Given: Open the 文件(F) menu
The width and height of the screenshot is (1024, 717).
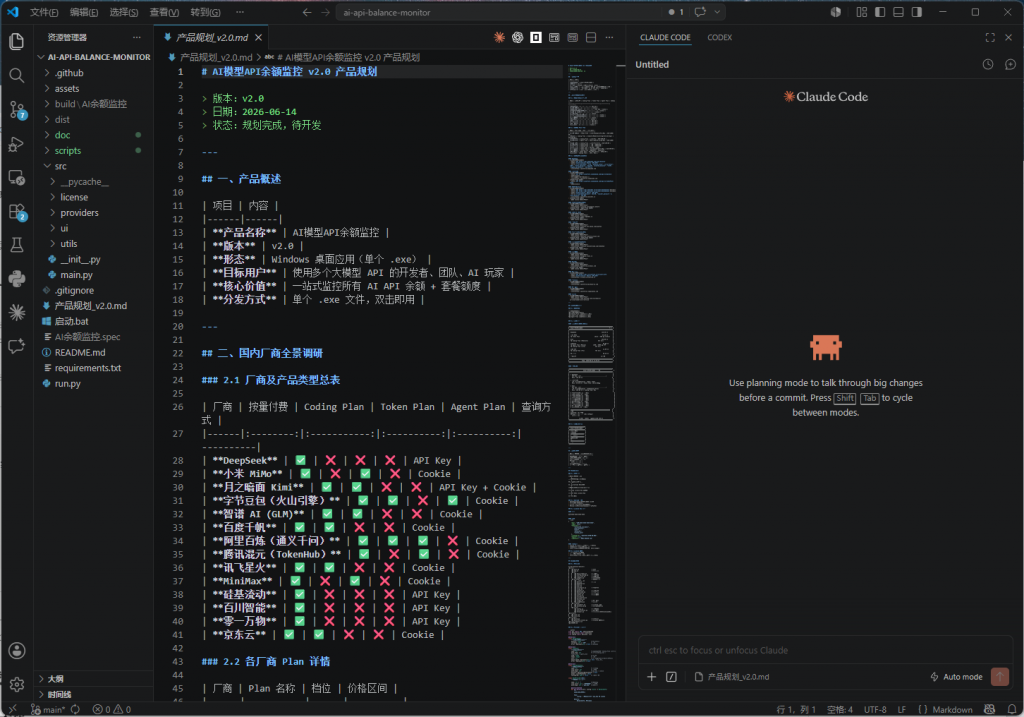Looking at the screenshot, I should [x=44, y=12].
